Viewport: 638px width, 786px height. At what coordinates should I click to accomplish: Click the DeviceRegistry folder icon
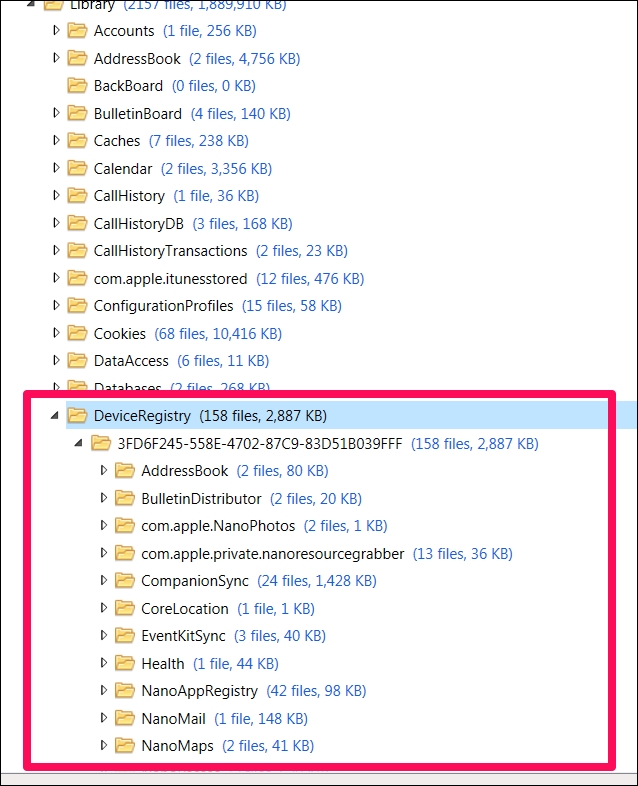click(77, 415)
